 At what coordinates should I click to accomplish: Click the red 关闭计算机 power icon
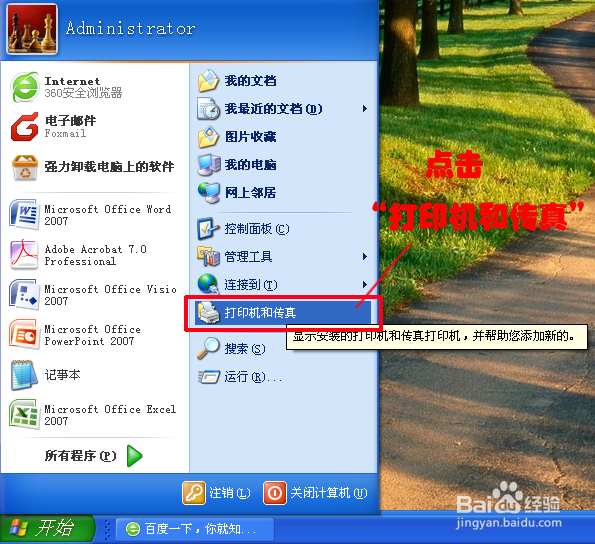[x=275, y=493]
